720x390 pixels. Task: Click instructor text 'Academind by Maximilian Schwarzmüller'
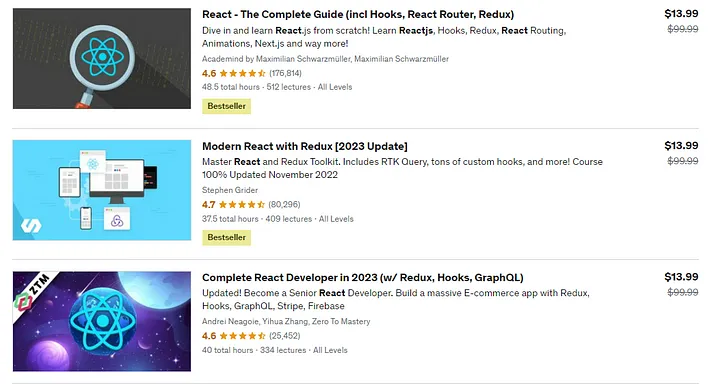[276, 59]
